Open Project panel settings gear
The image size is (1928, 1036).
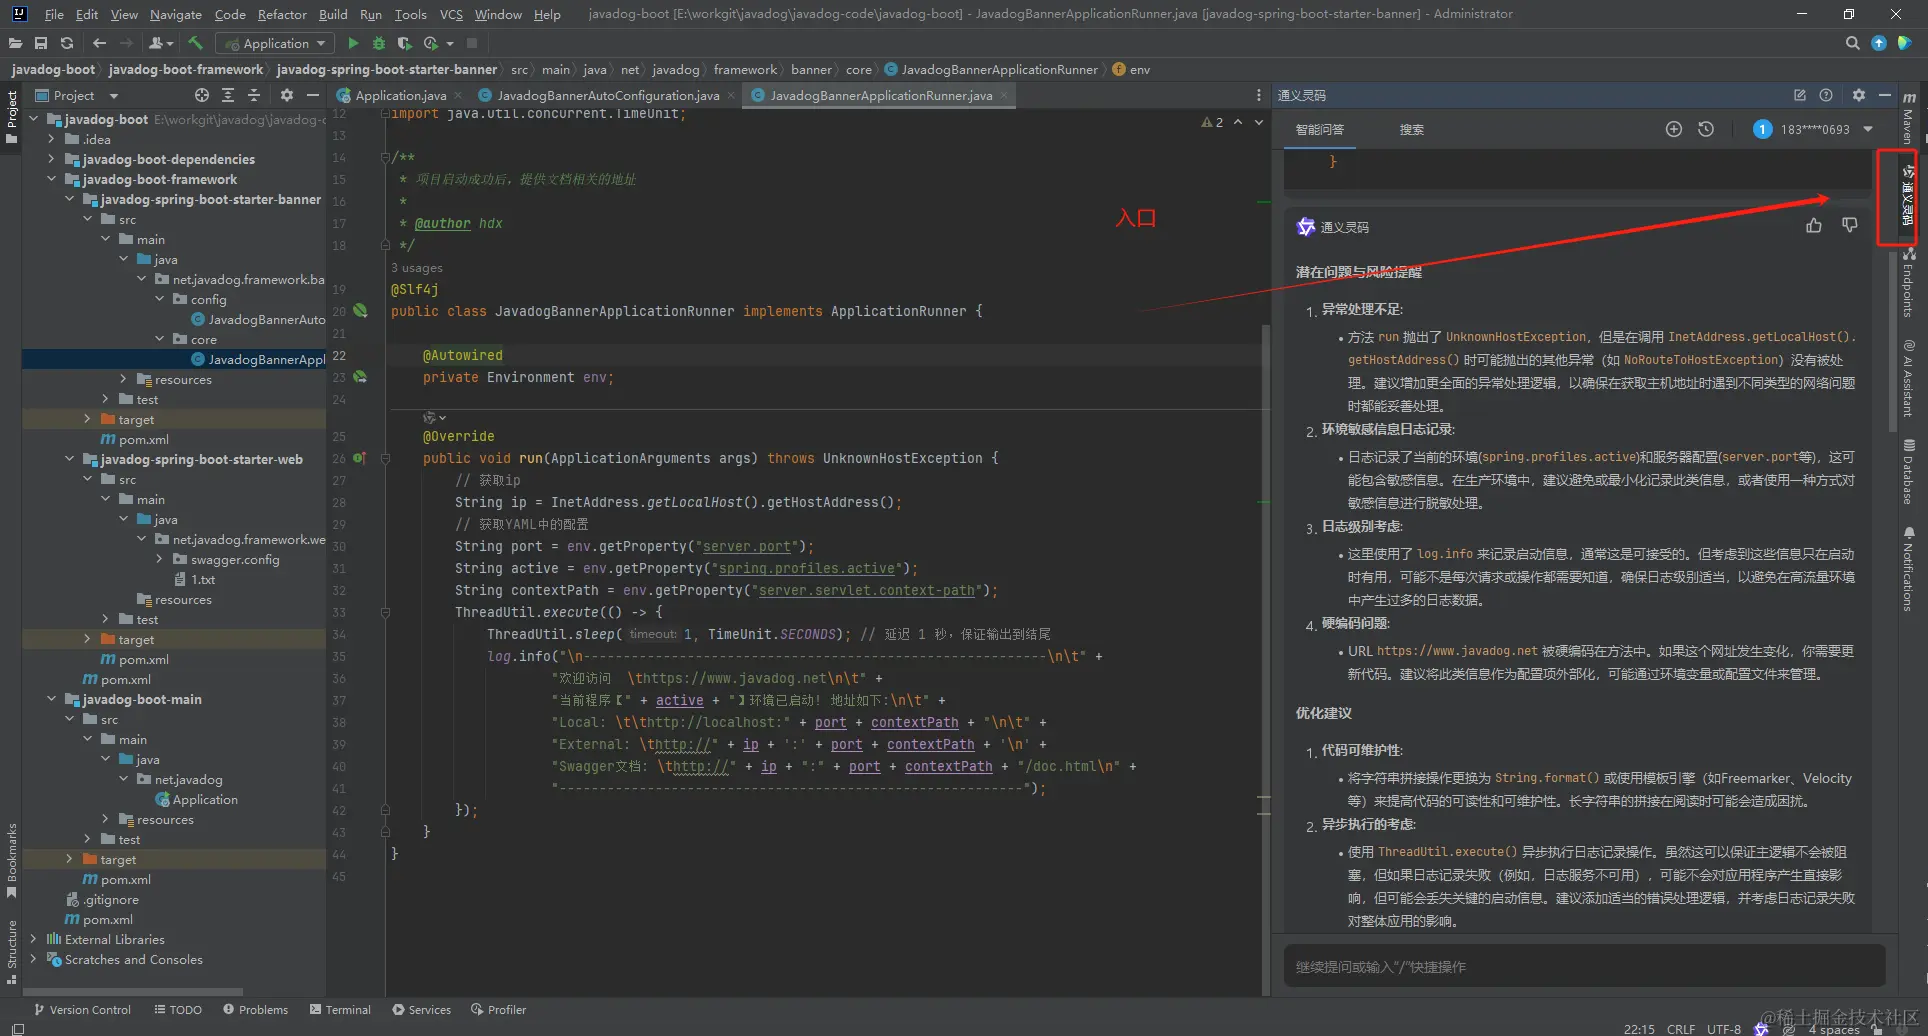(x=287, y=95)
